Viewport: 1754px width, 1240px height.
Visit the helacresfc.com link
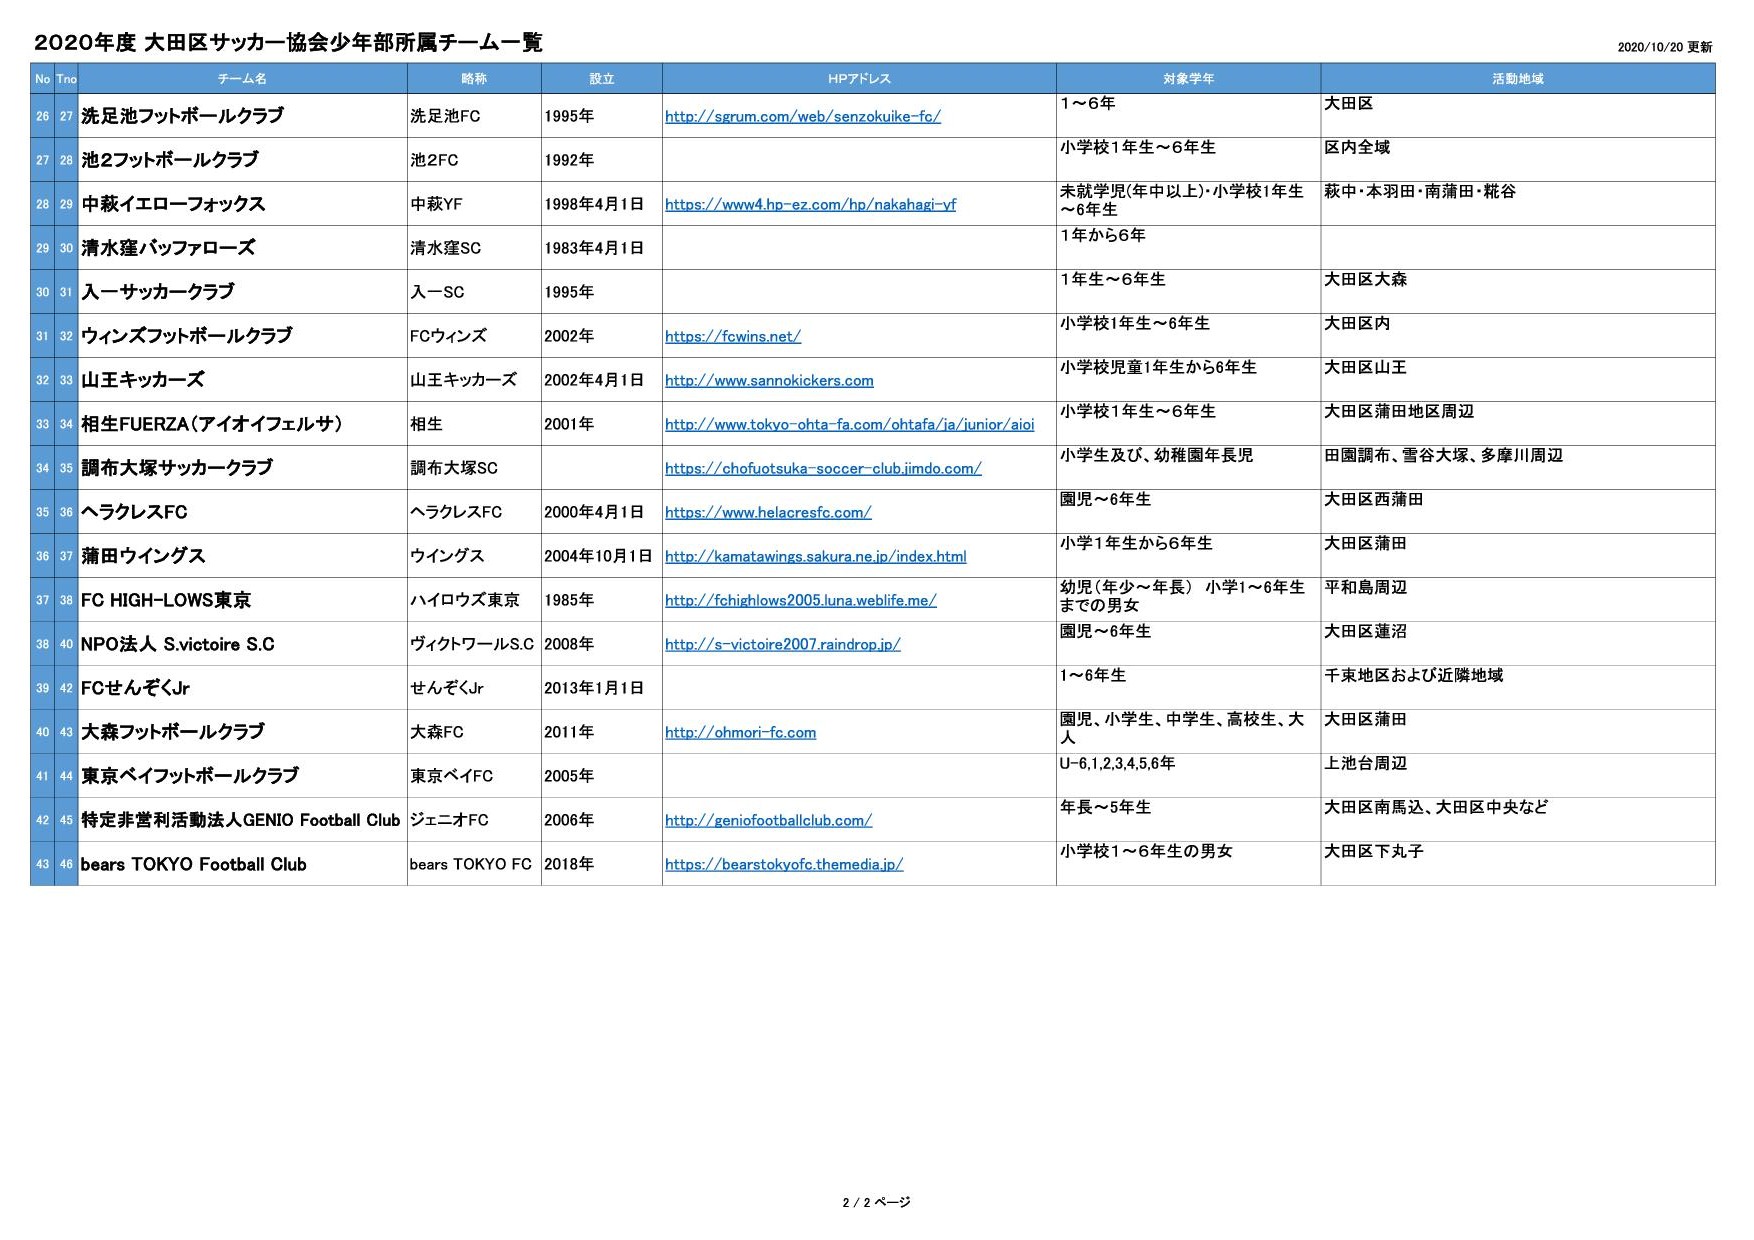[767, 513]
